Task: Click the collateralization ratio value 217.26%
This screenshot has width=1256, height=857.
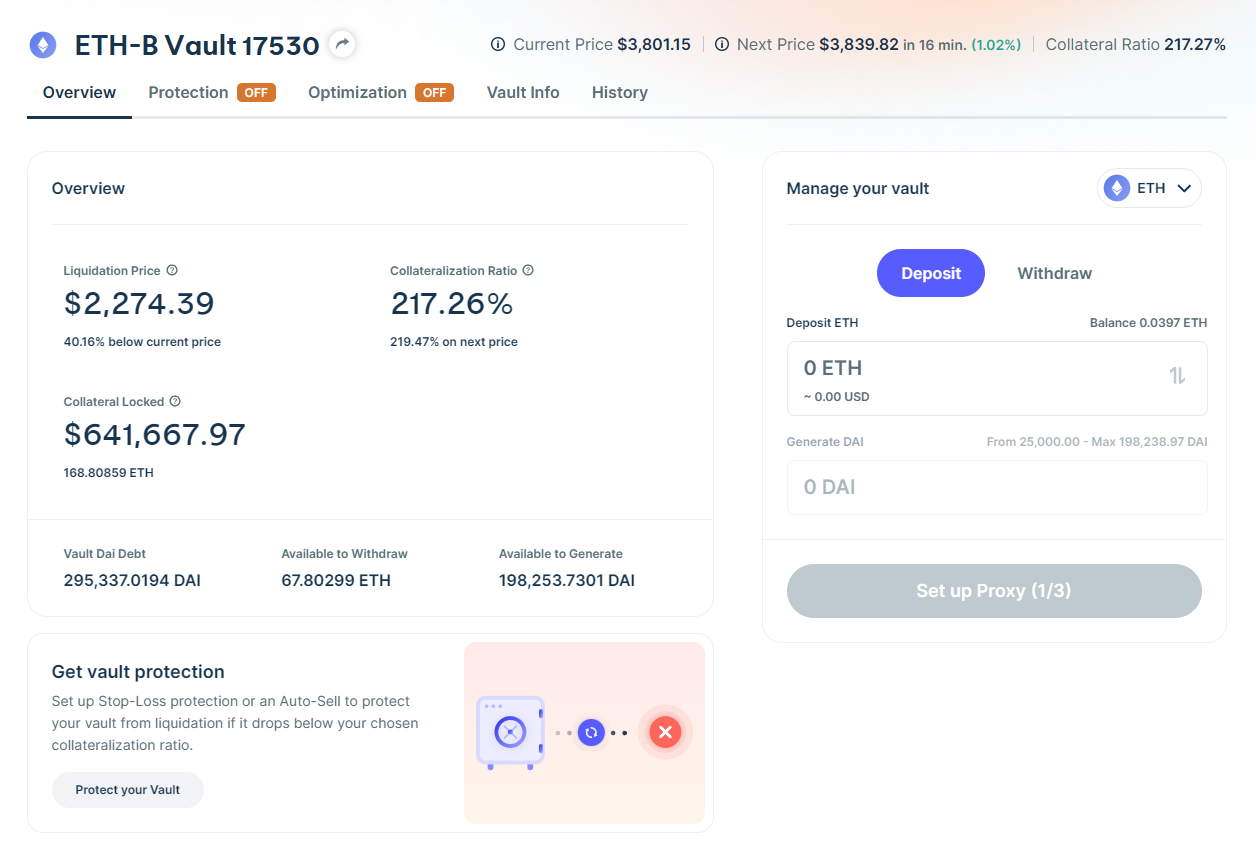Action: [x=452, y=304]
